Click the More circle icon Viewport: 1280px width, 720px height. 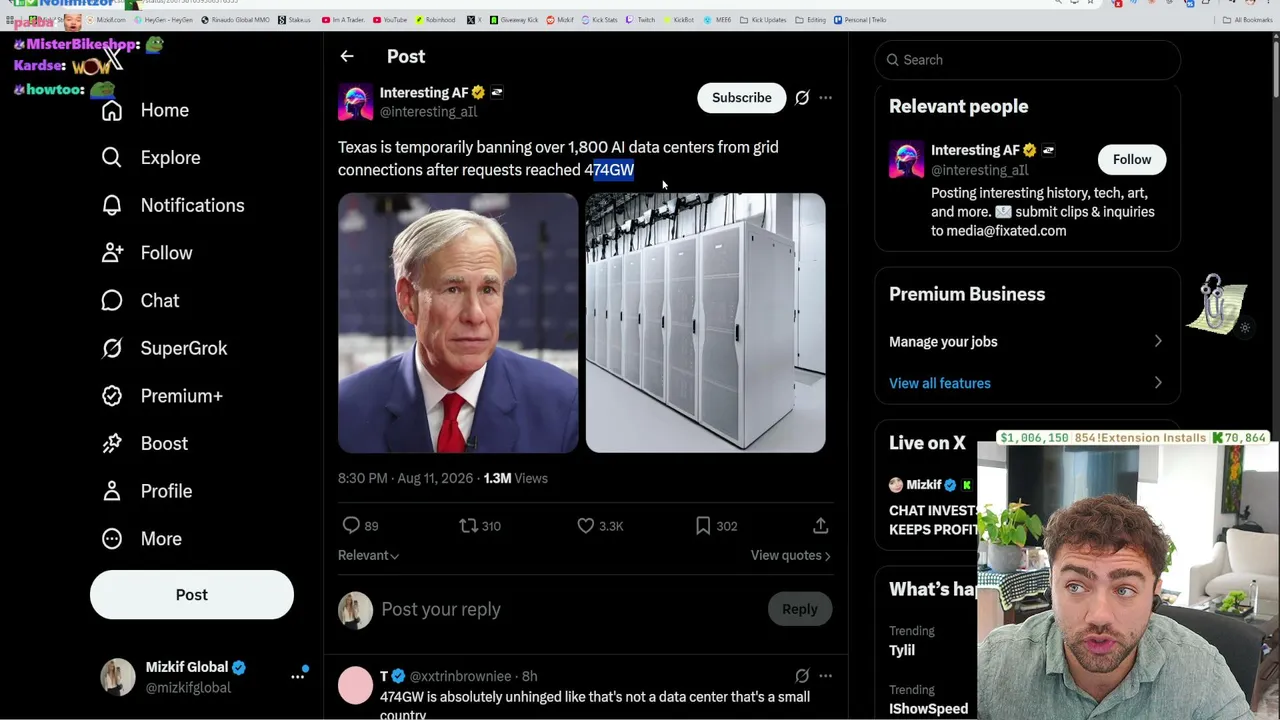[x=112, y=539]
